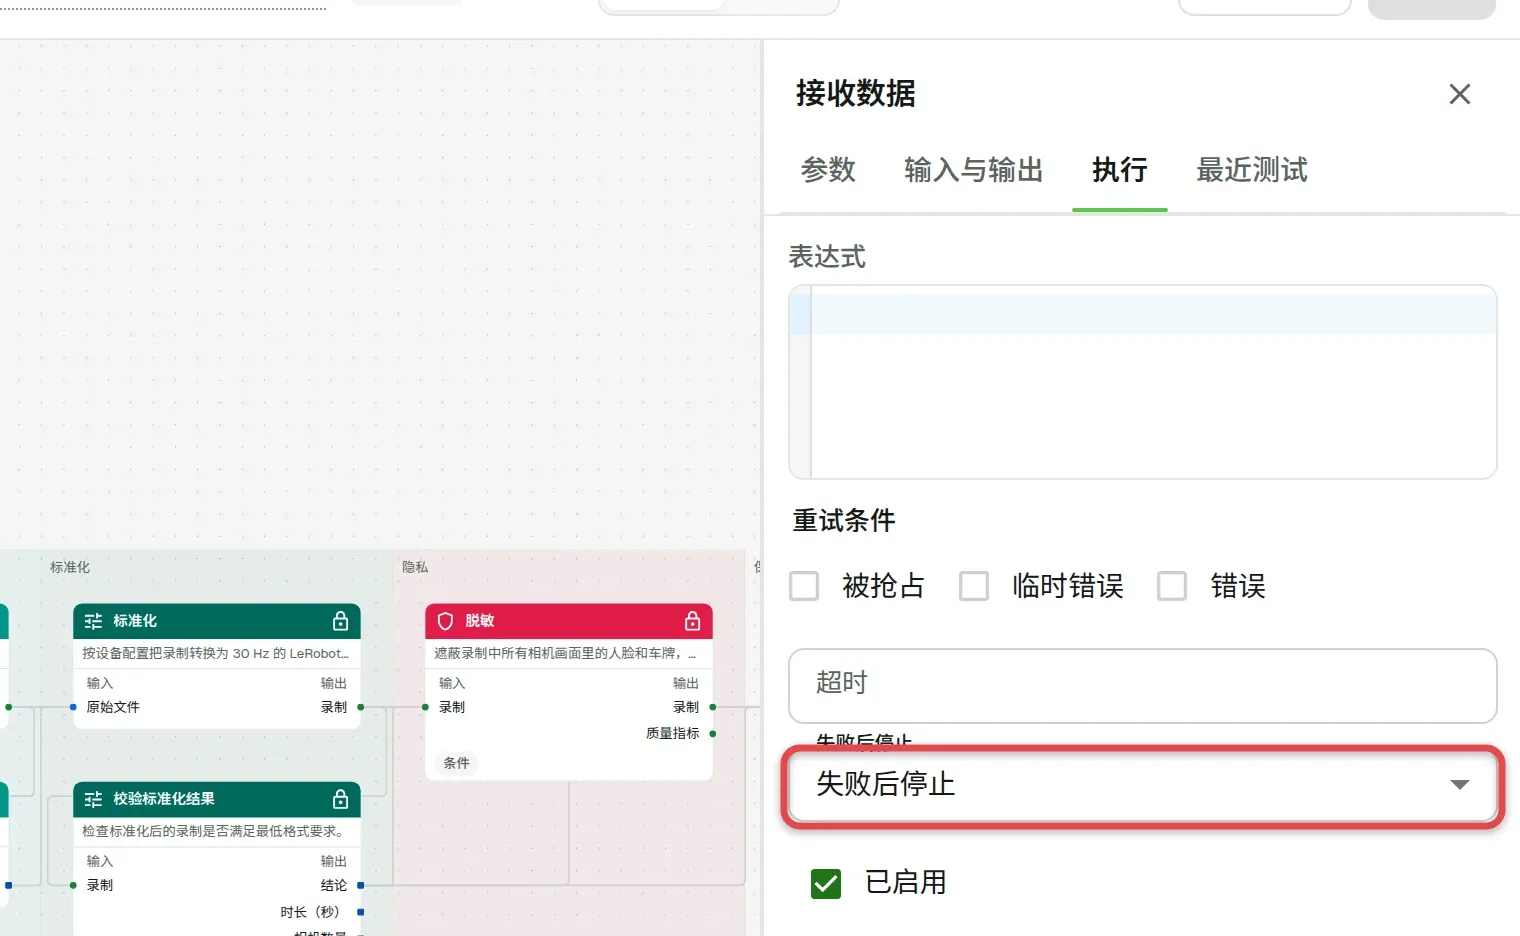Click the shield icon on 脱敏 node
Screen dimensions: 1520x936
446,621
